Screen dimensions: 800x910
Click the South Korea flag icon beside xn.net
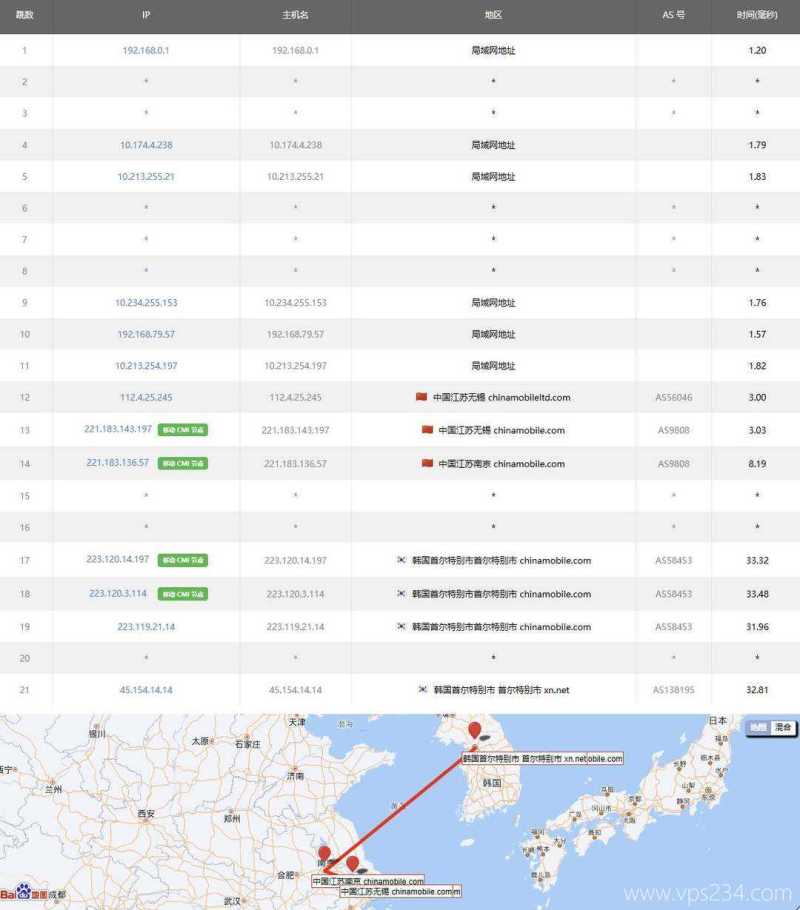(425, 689)
